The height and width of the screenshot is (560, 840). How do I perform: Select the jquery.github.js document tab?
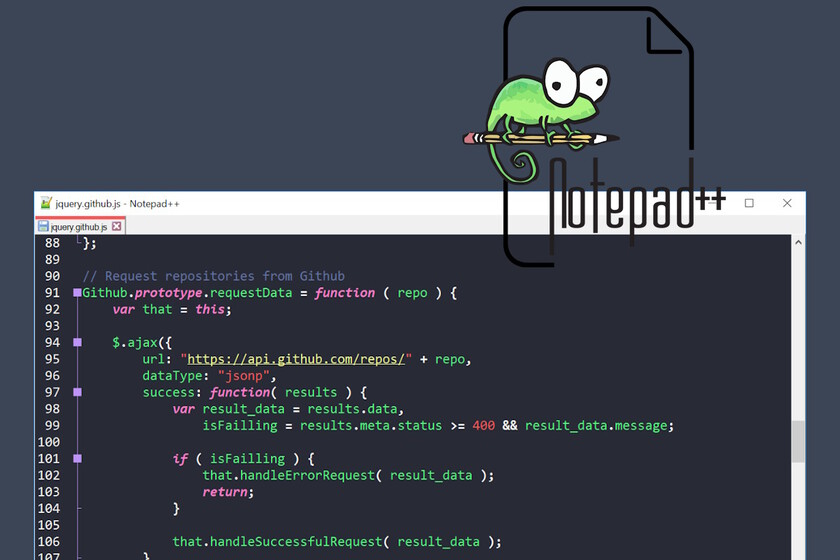[78, 227]
